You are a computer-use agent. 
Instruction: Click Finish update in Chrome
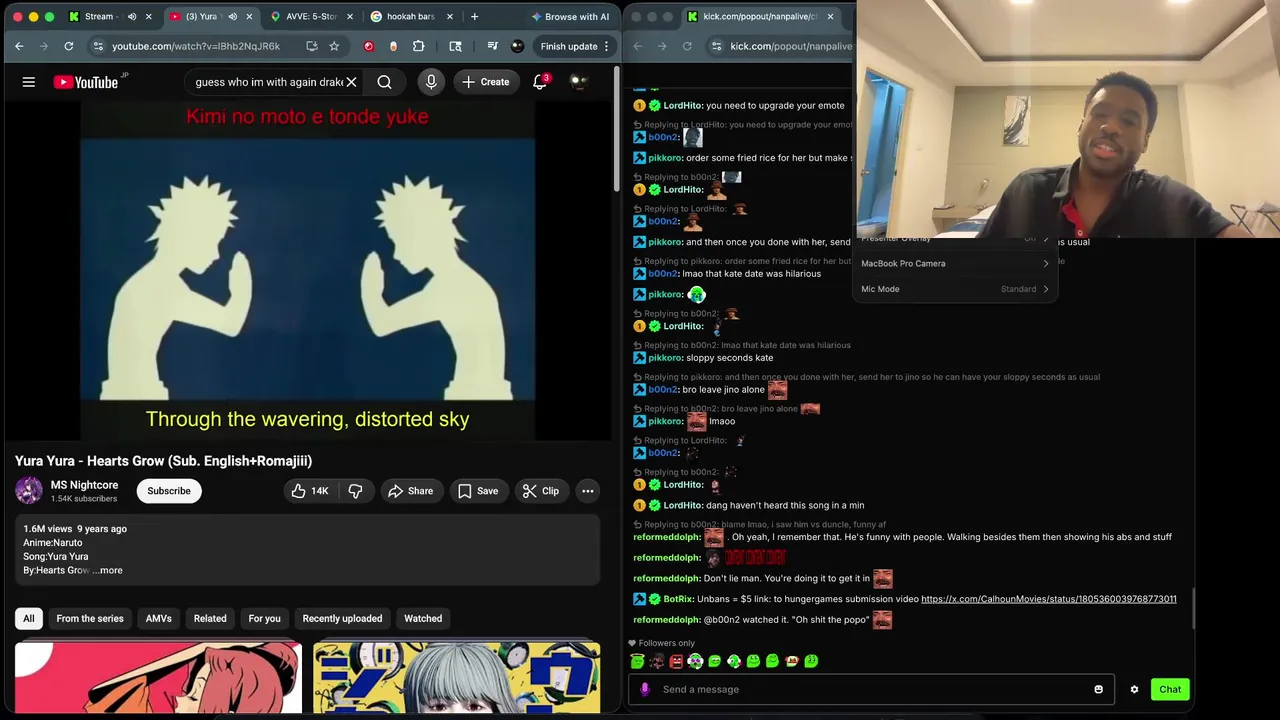tap(569, 46)
